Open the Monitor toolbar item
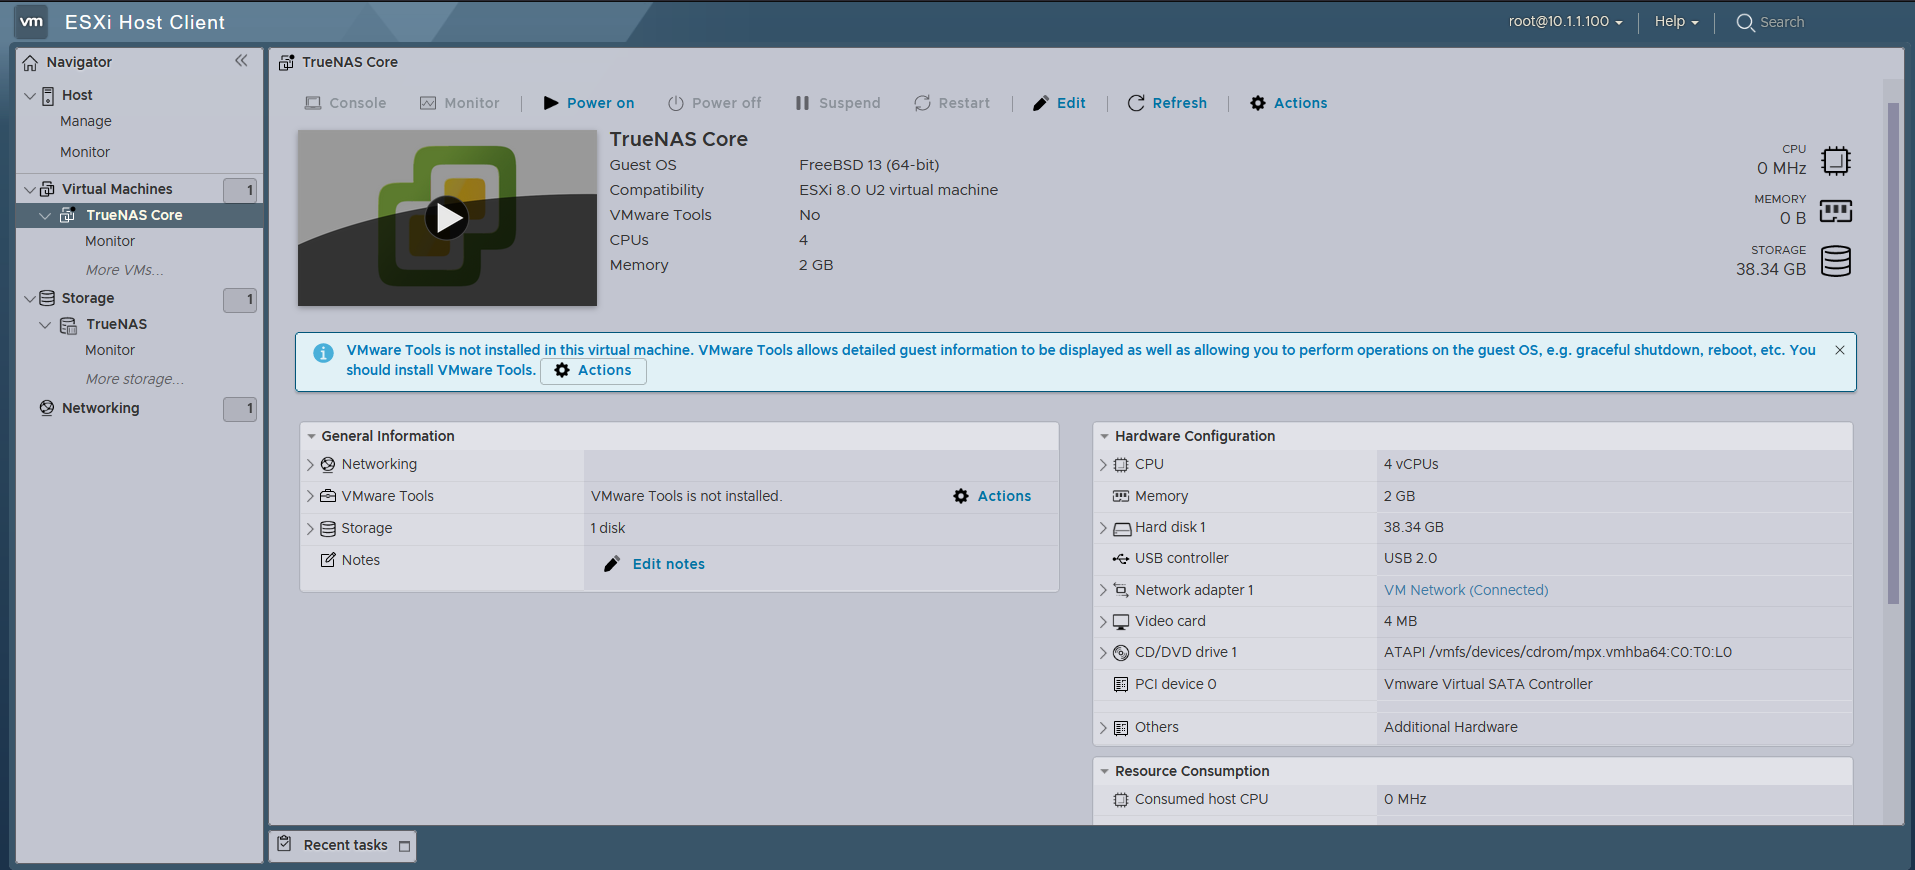 pyautogui.click(x=460, y=103)
